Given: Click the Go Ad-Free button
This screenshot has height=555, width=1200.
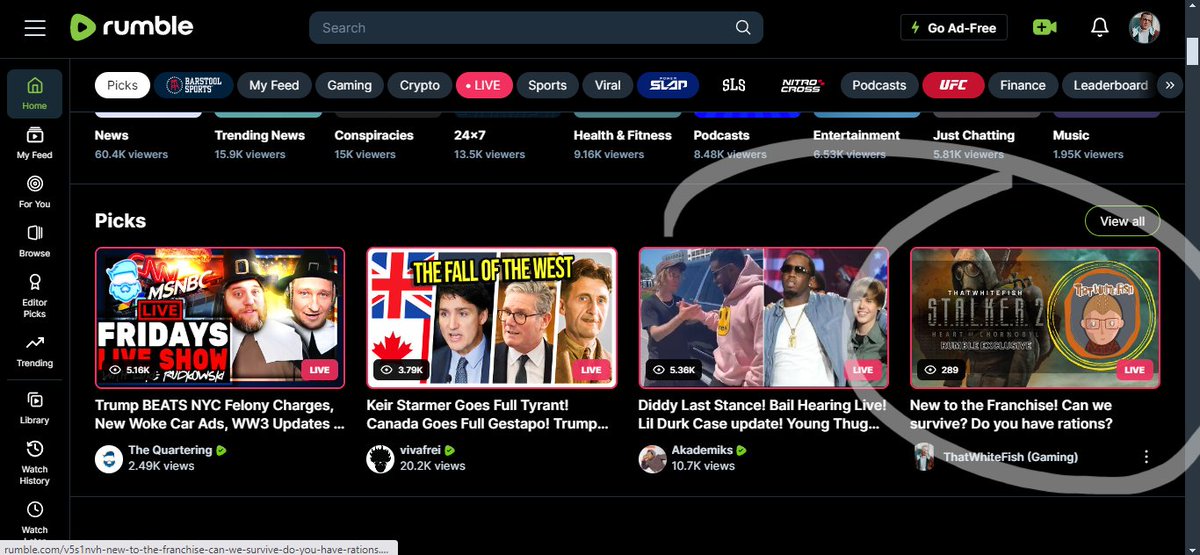Looking at the screenshot, I should click(x=954, y=28).
